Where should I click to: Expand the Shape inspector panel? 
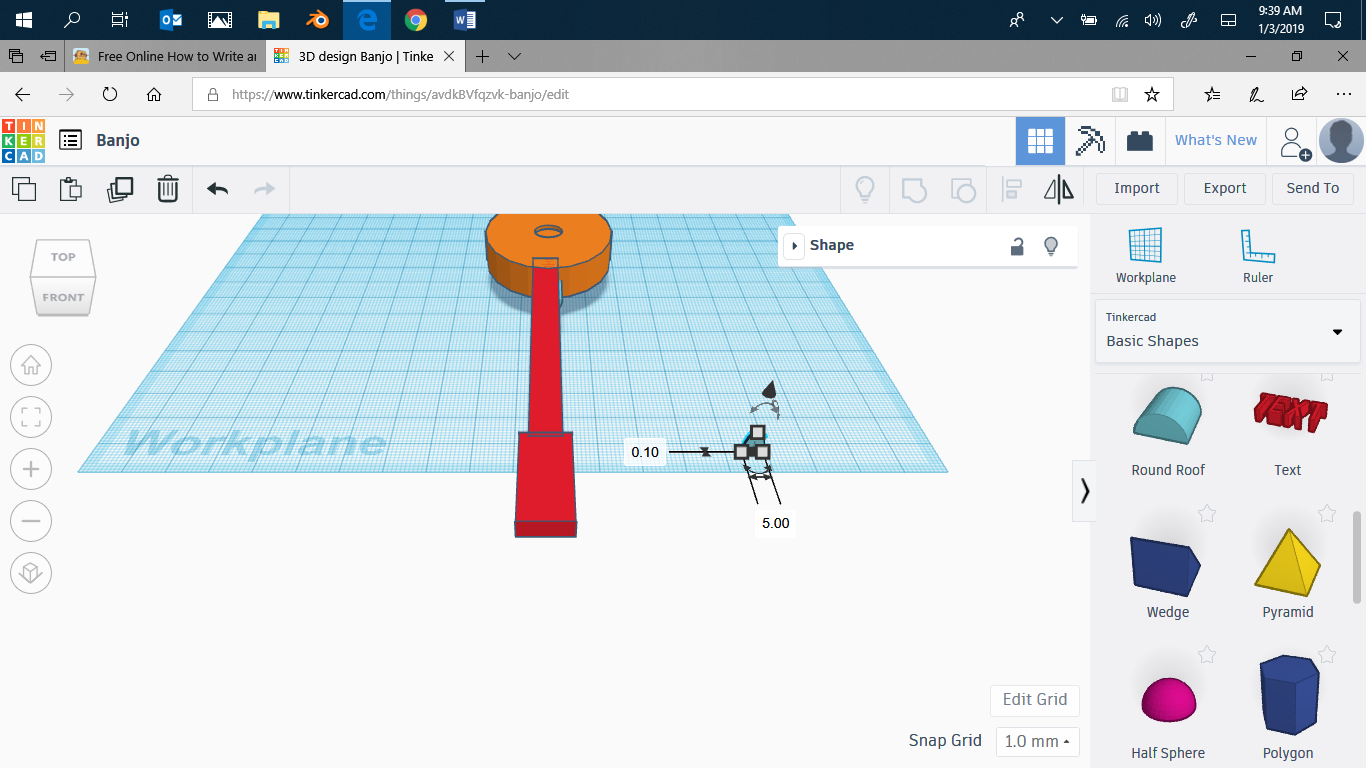click(x=794, y=246)
